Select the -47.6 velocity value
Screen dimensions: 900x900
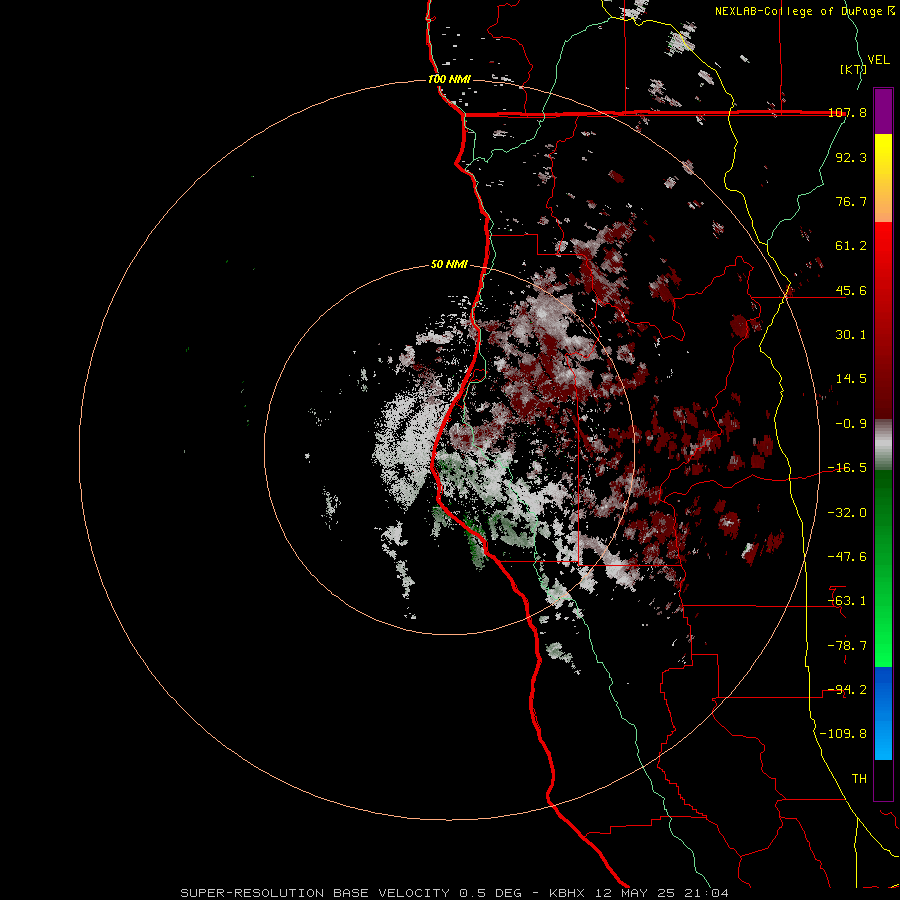847,557
